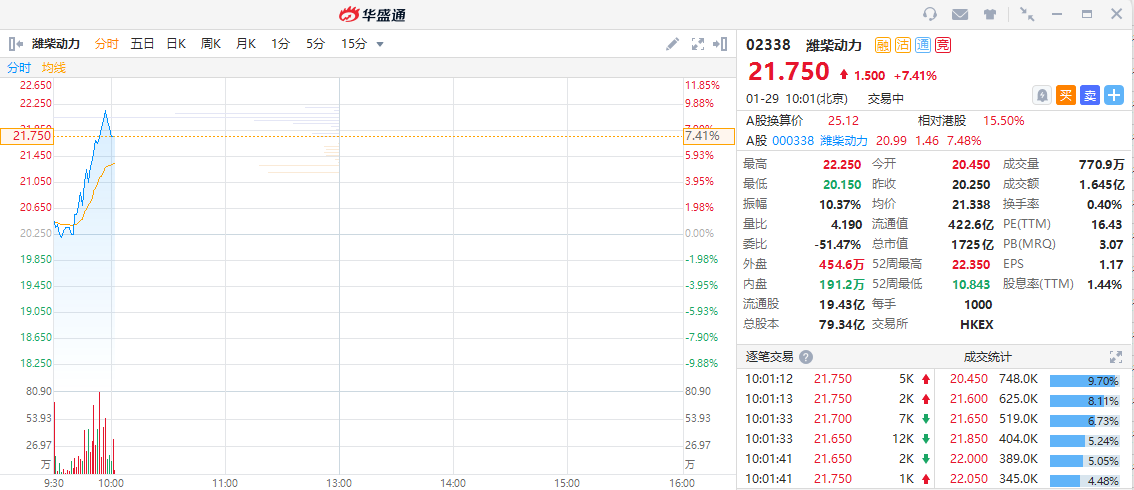Viewport: 1134px width, 490px height.
Task: Click the 52周最高 value 22.350
Action: pos(971,265)
